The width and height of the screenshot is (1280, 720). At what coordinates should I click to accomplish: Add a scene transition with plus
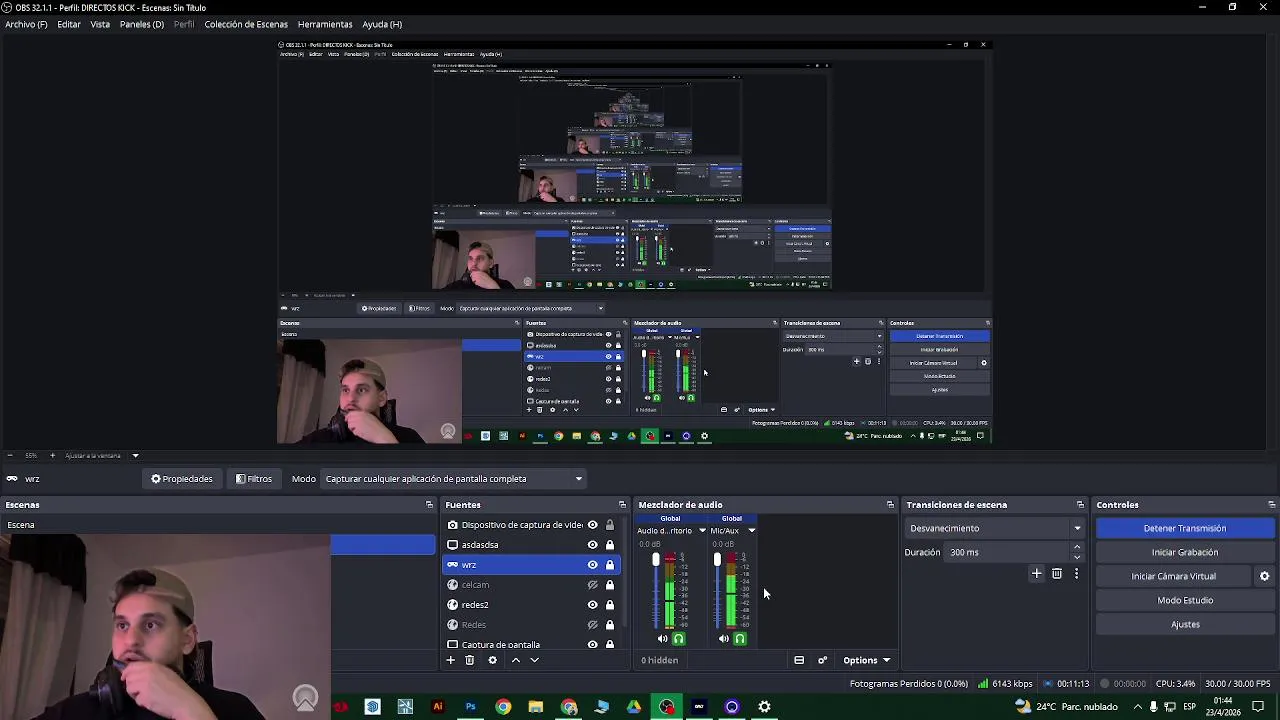(1037, 574)
